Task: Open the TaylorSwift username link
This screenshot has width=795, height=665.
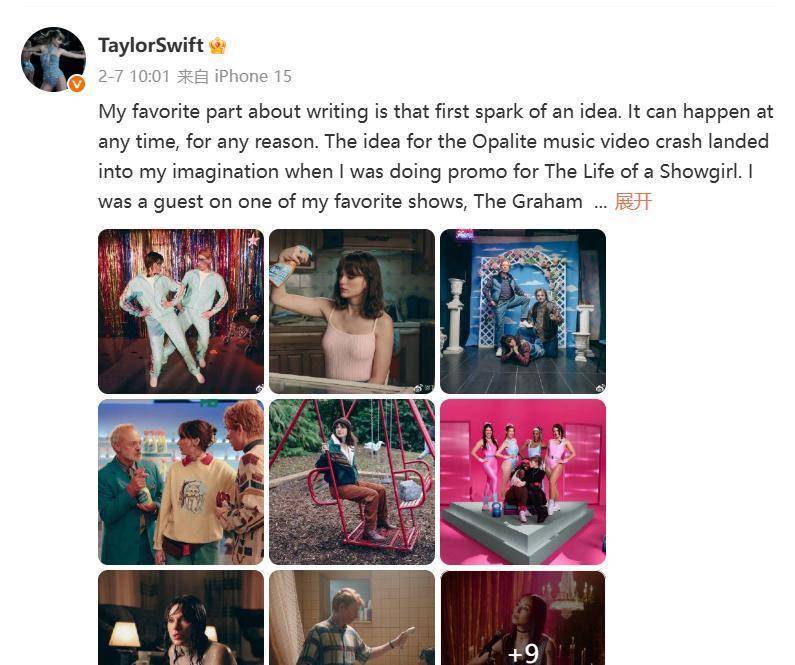Action: coord(151,45)
